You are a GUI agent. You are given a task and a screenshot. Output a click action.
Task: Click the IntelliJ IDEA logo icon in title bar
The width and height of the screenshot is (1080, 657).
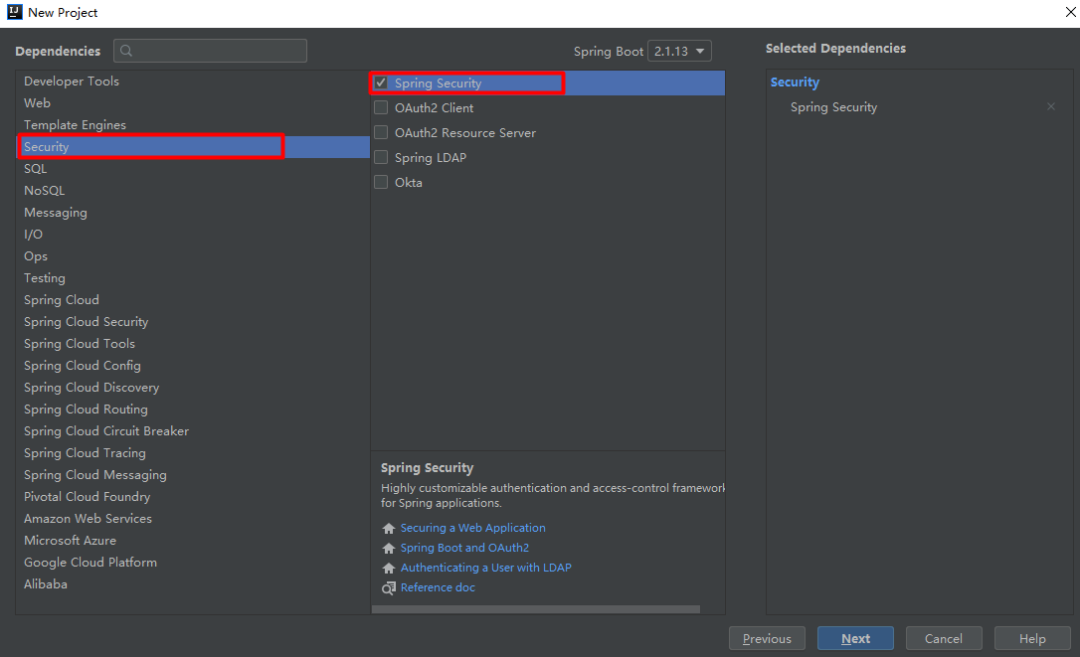pyautogui.click(x=13, y=12)
